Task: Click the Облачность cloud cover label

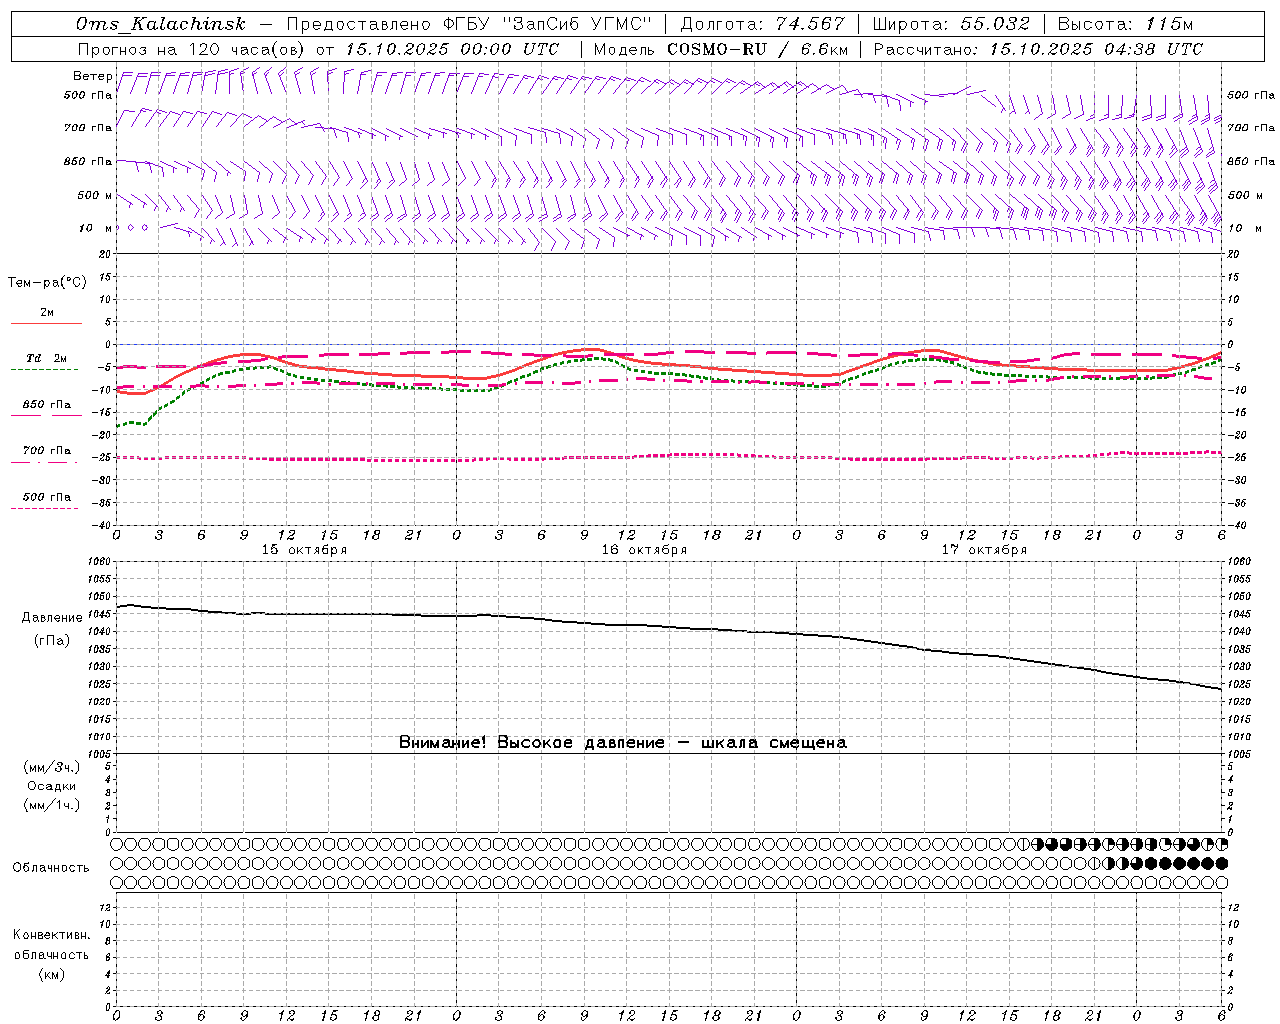Action: coord(51,868)
